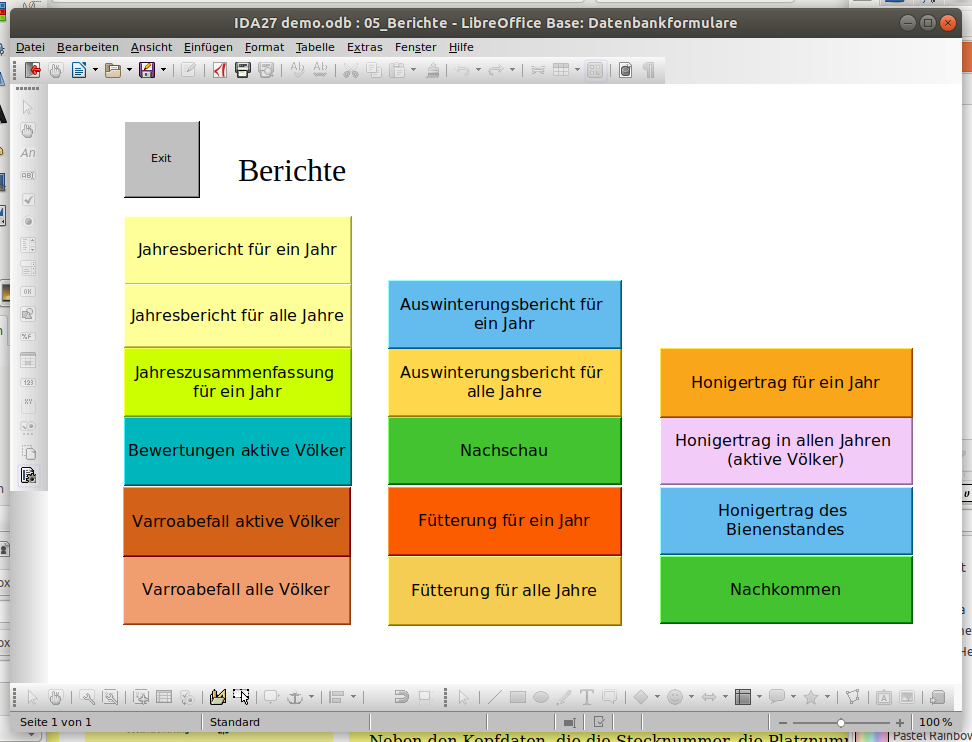The image size is (972, 742).
Task: Click the Redo arrow icon
Action: click(x=496, y=70)
